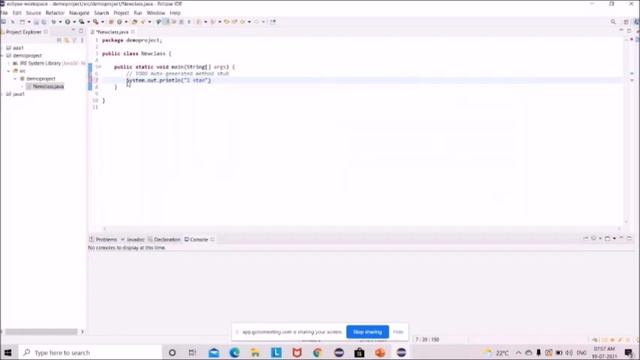This screenshot has height=360, width=640.
Task: Open the Windows Start menu
Action: pos(8,353)
